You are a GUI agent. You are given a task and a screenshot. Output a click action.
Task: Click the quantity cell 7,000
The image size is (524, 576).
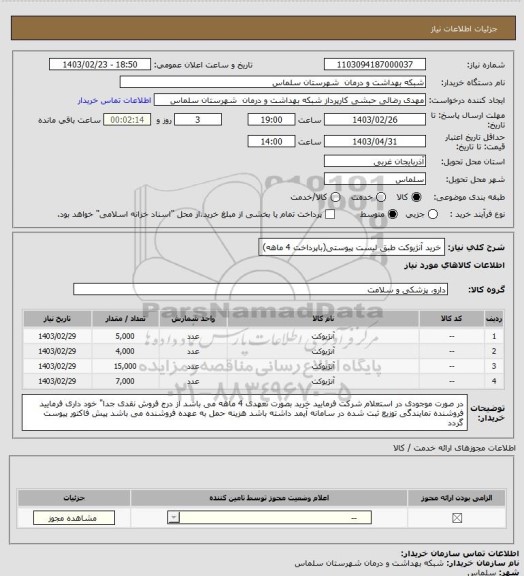(125, 382)
